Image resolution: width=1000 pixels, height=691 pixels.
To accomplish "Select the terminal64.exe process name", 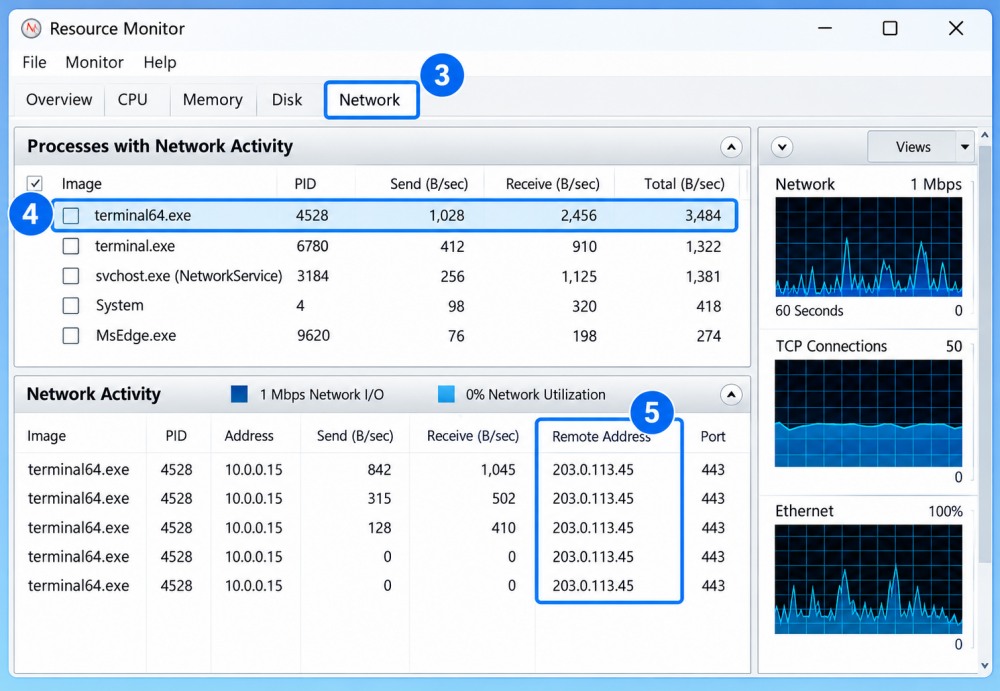I will pyautogui.click(x=143, y=216).
